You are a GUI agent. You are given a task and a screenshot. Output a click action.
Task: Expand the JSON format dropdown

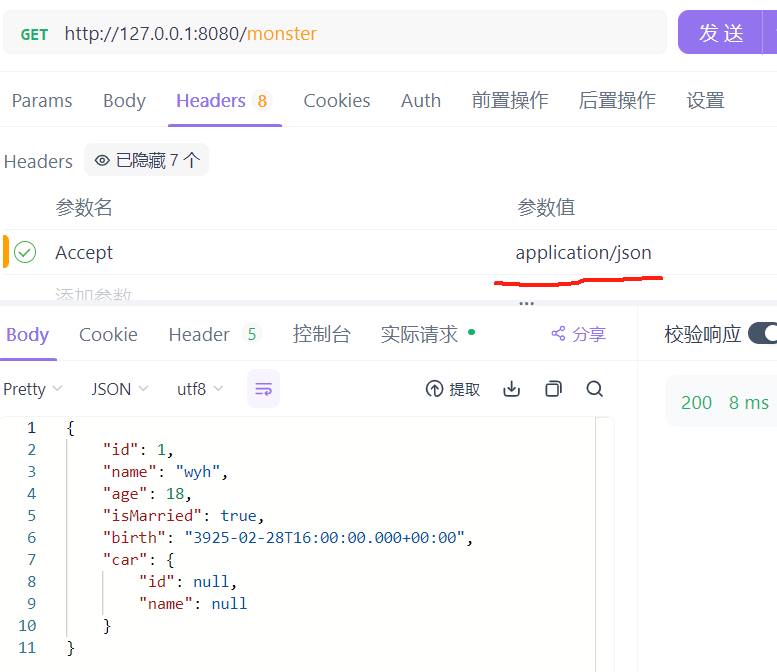(x=119, y=389)
